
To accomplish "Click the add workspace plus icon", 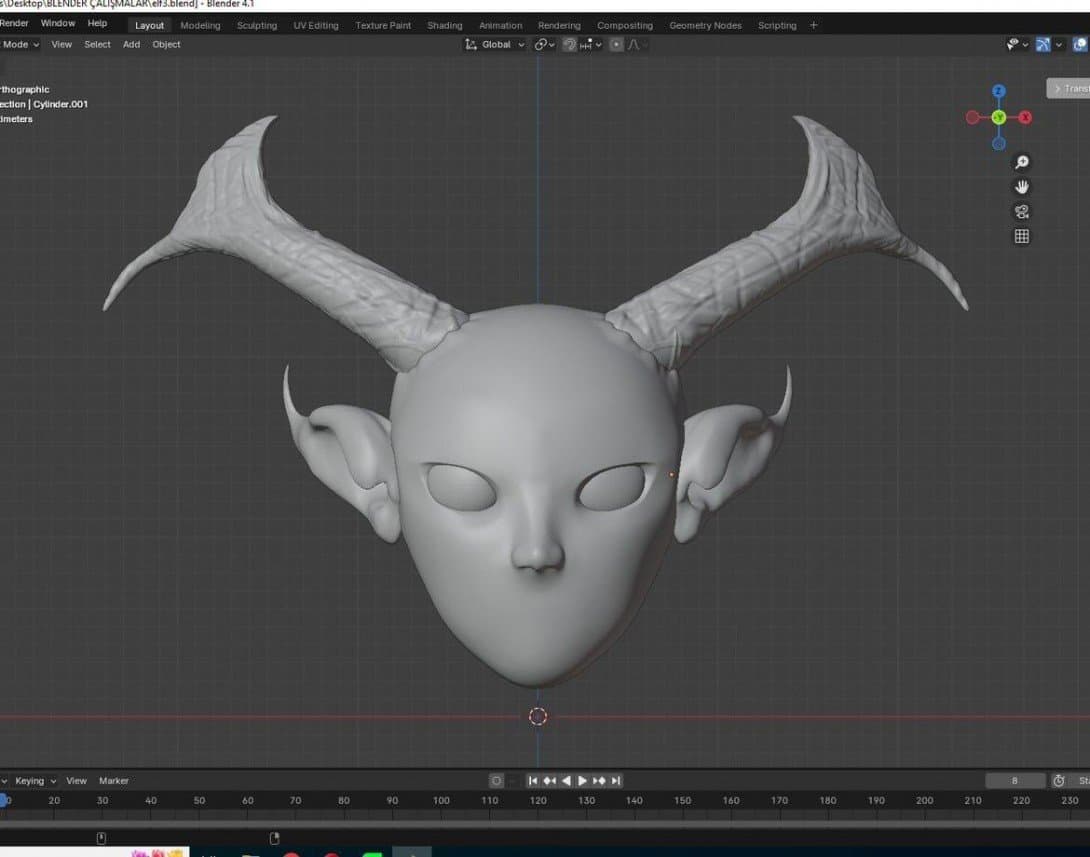I will point(813,25).
